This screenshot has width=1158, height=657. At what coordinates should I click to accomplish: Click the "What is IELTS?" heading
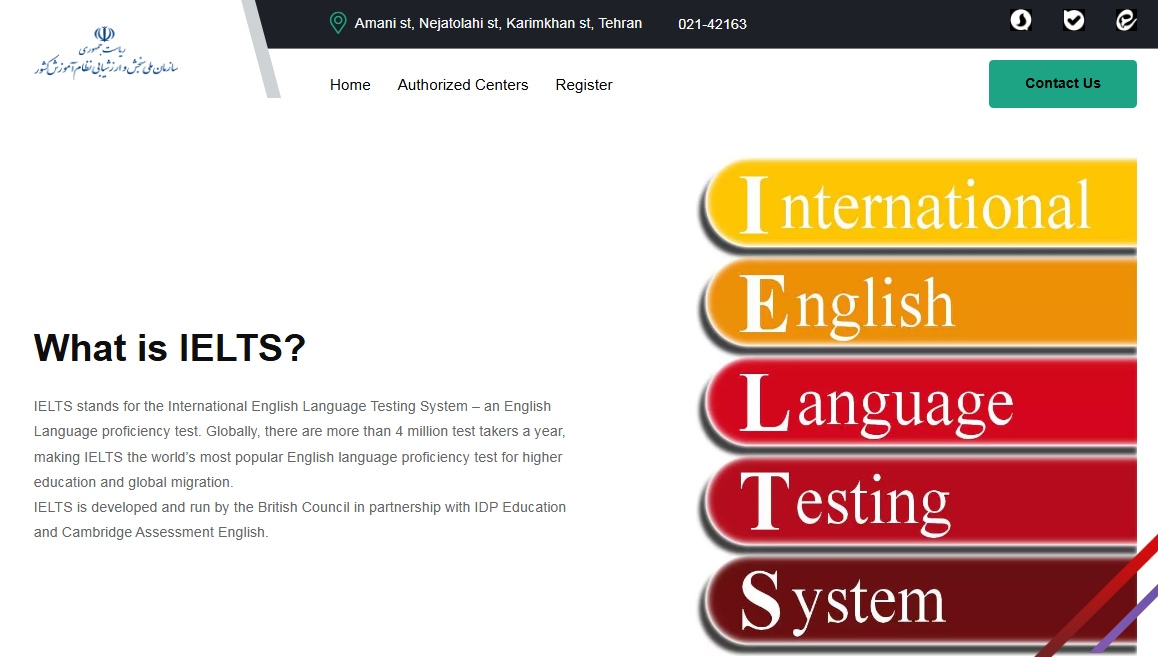tap(170, 348)
